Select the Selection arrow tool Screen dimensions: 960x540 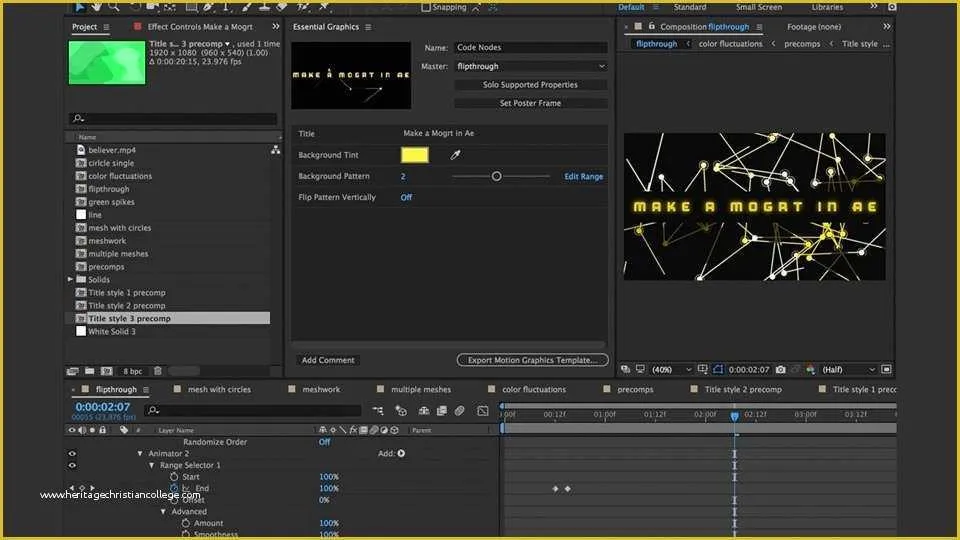[x=80, y=7]
